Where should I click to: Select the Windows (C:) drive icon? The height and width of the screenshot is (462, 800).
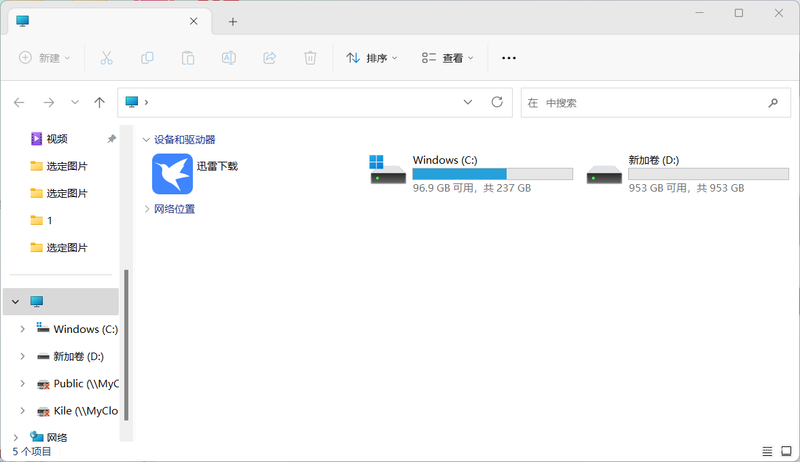pyautogui.click(x=388, y=170)
